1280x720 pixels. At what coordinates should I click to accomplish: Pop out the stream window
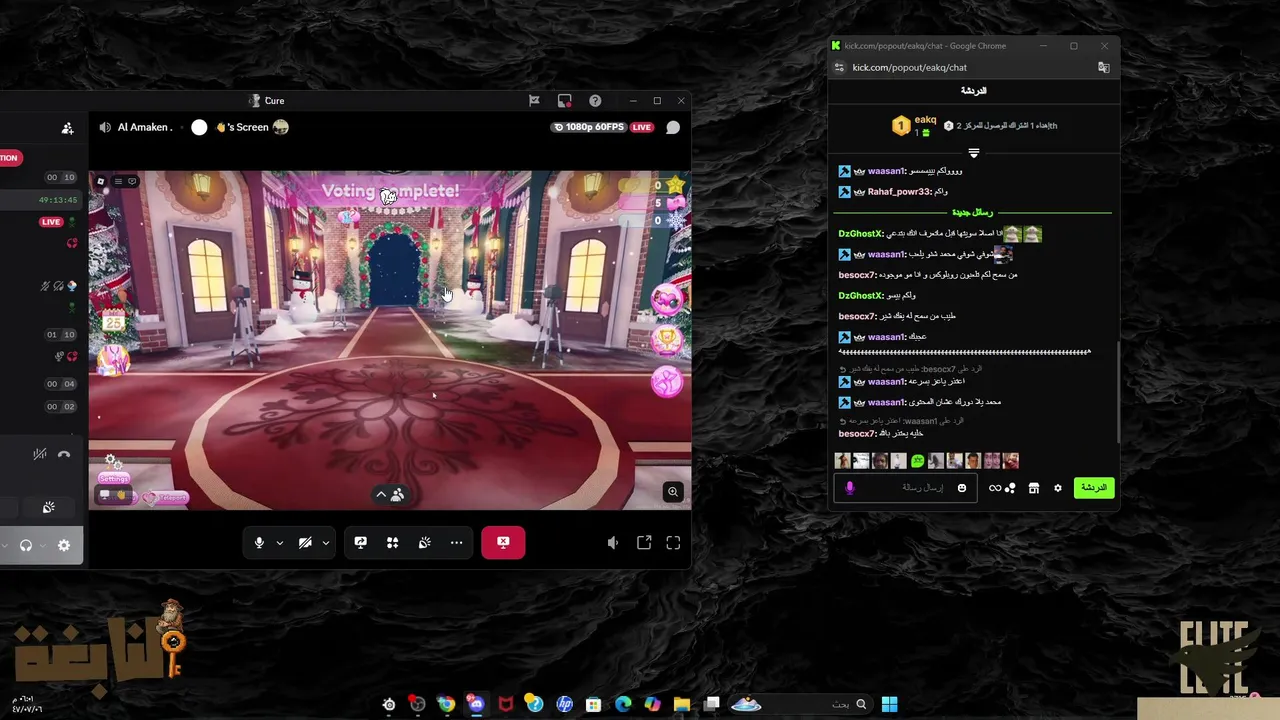click(644, 542)
